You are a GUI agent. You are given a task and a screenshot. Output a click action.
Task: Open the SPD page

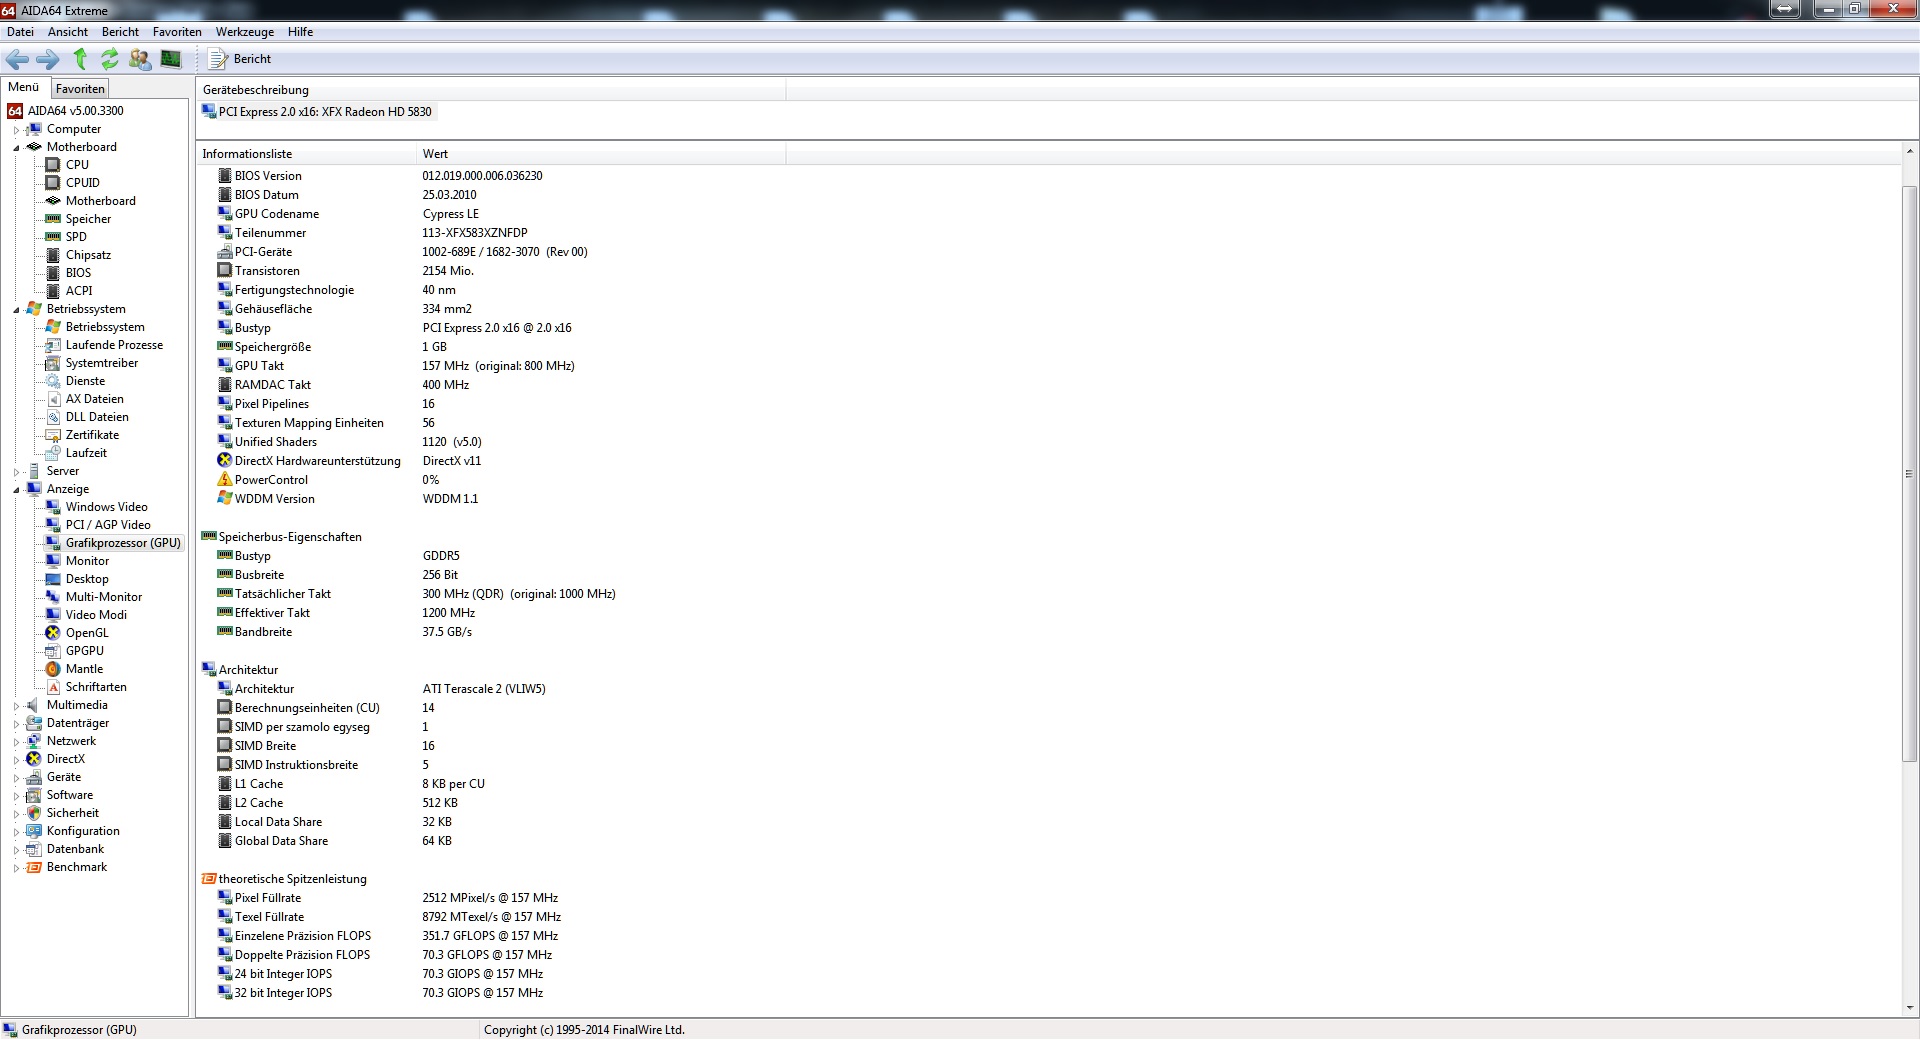[76, 237]
